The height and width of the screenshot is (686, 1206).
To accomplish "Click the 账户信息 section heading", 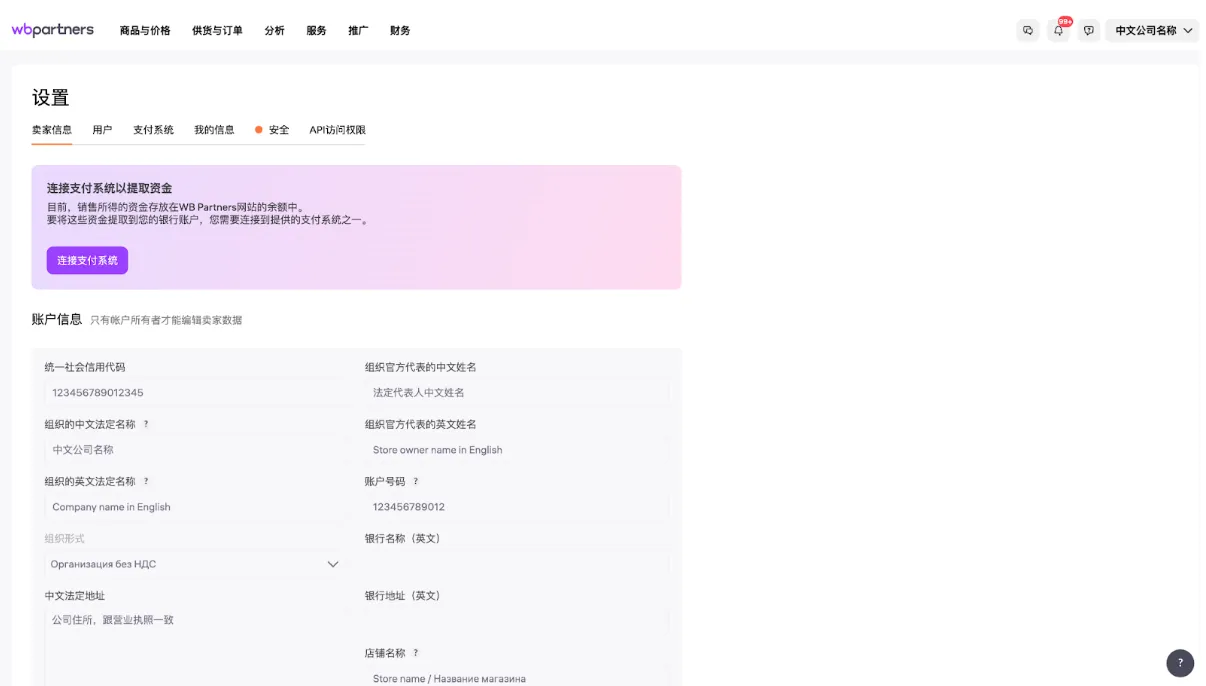I will pos(57,319).
